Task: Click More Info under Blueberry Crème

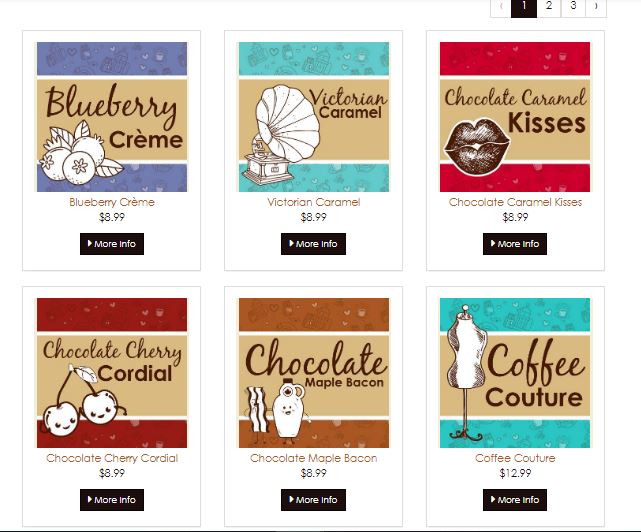Action: click(112, 244)
